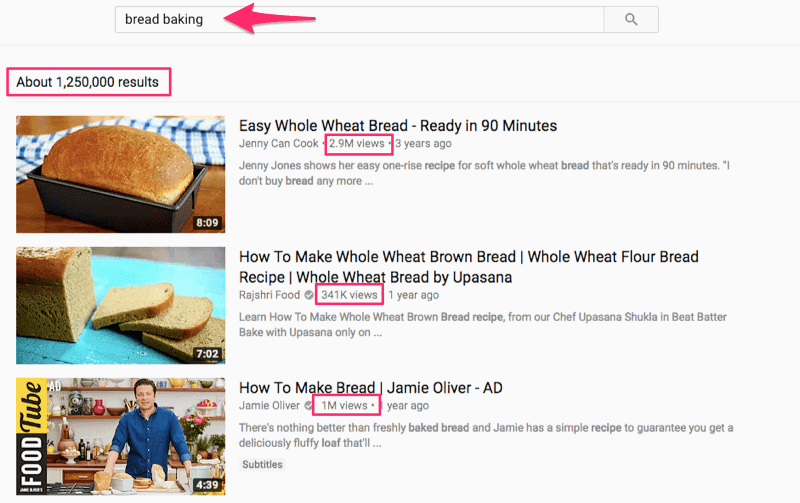The height and width of the screenshot is (503, 800).
Task: Click 'About 1,250,000 results' text
Action: click(x=87, y=82)
